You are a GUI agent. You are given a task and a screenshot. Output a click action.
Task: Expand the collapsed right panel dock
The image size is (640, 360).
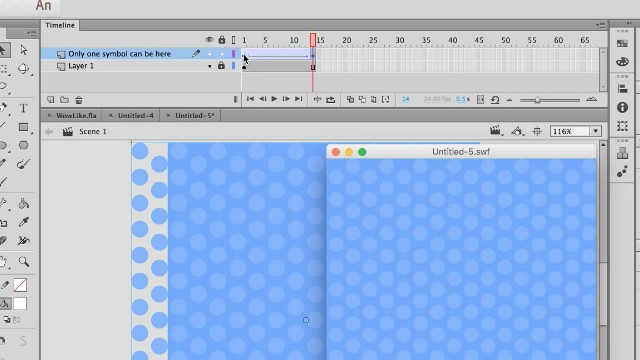(x=629, y=23)
